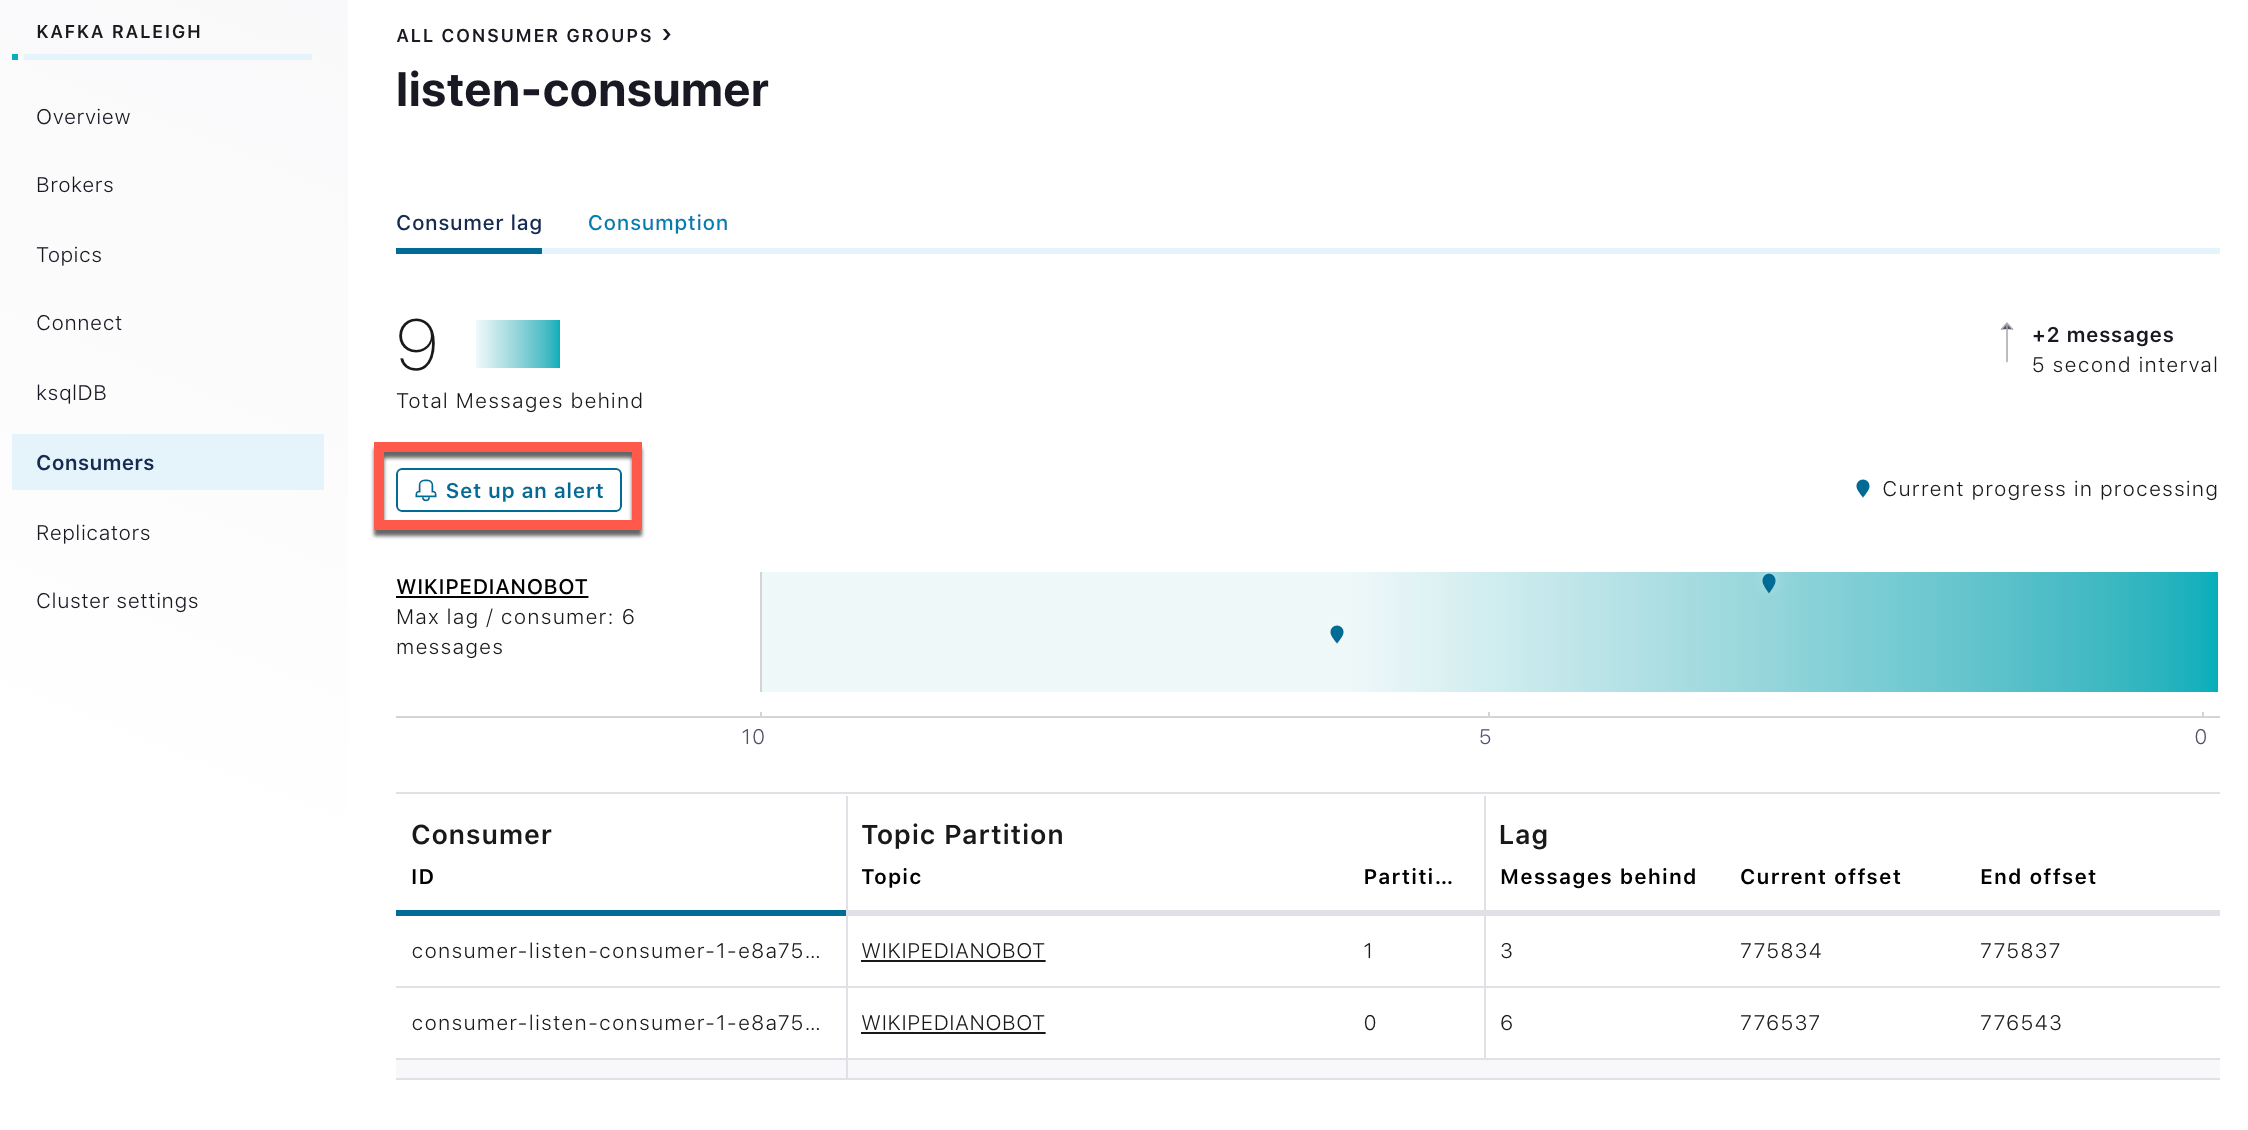
Task: Click the bell icon in alert button
Action: 426,490
